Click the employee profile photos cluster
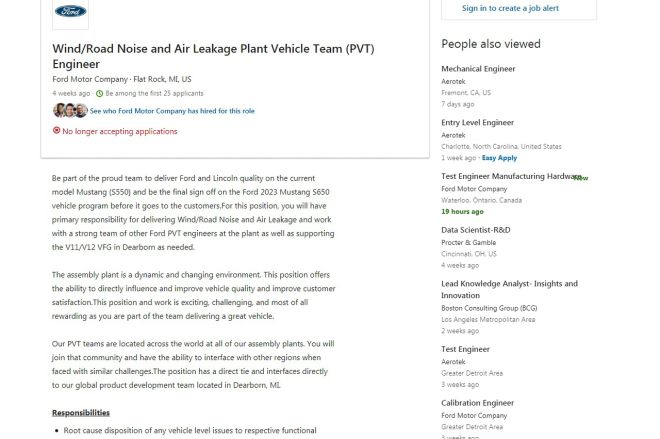 (x=70, y=111)
